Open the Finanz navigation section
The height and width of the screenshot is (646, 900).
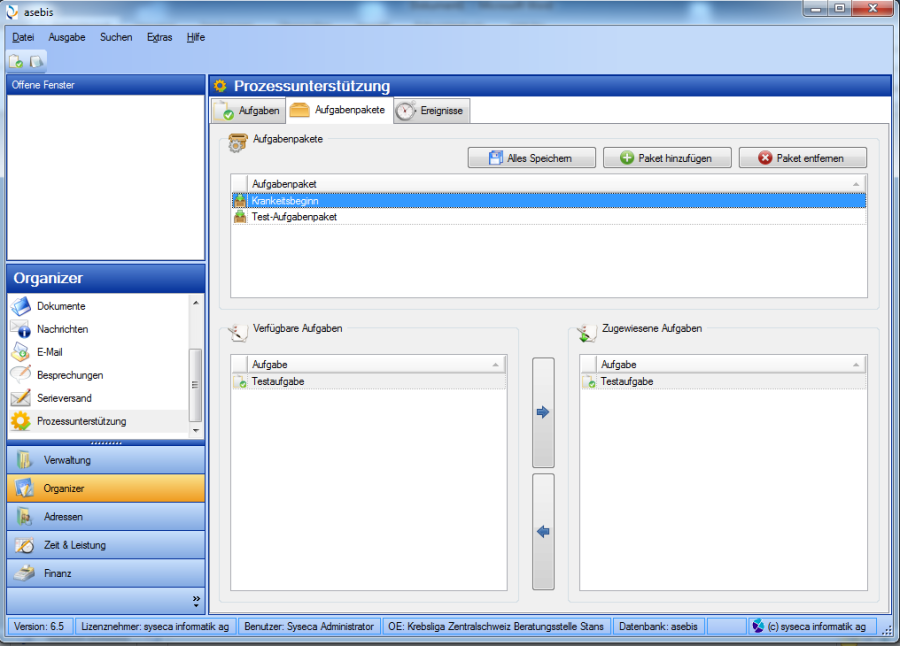106,573
